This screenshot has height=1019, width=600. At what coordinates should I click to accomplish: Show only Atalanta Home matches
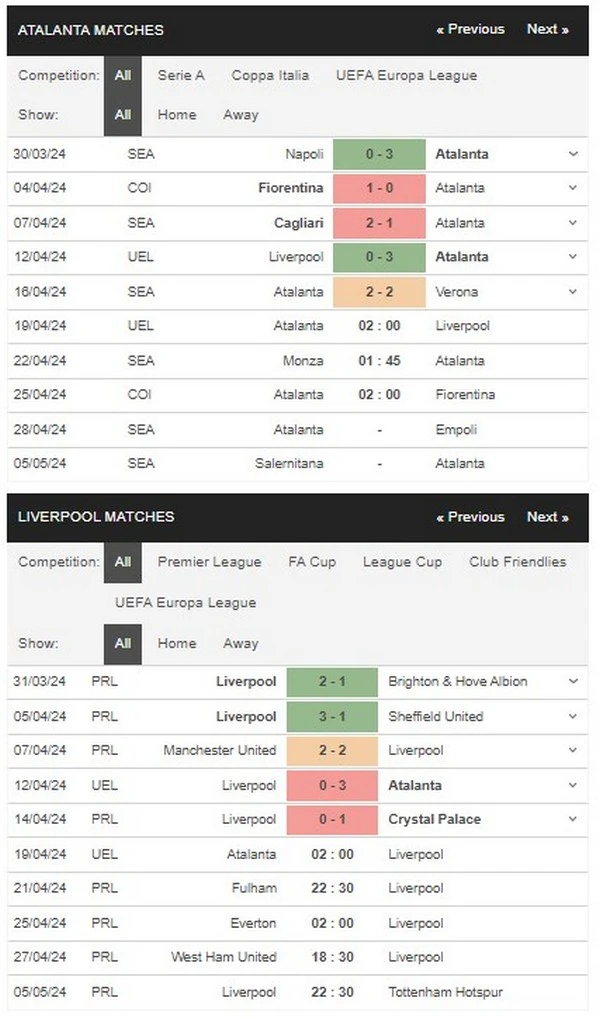tap(177, 114)
